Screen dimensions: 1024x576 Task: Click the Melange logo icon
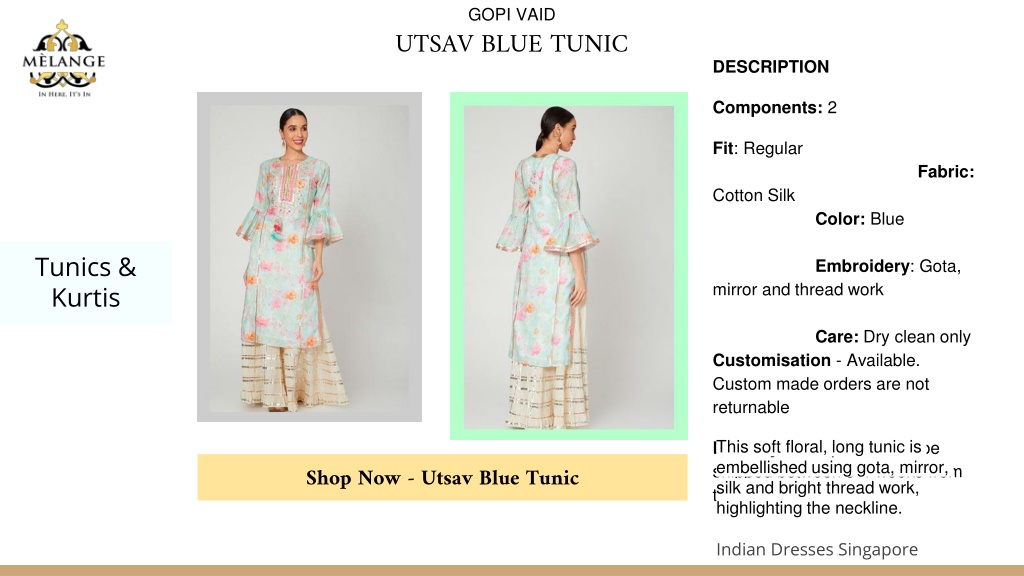[63, 58]
